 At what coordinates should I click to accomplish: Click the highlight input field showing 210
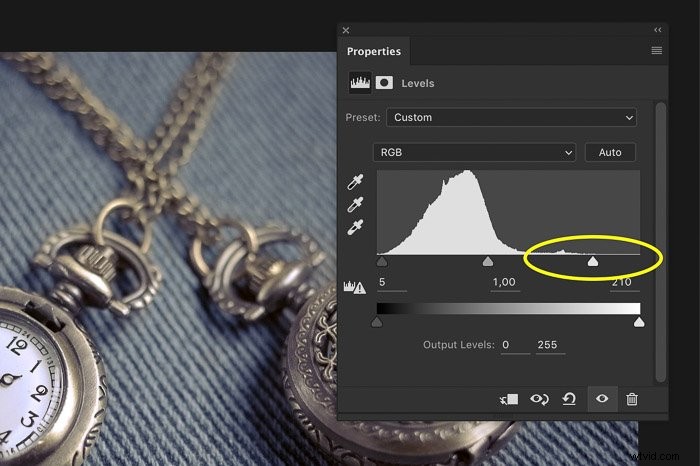pos(624,283)
